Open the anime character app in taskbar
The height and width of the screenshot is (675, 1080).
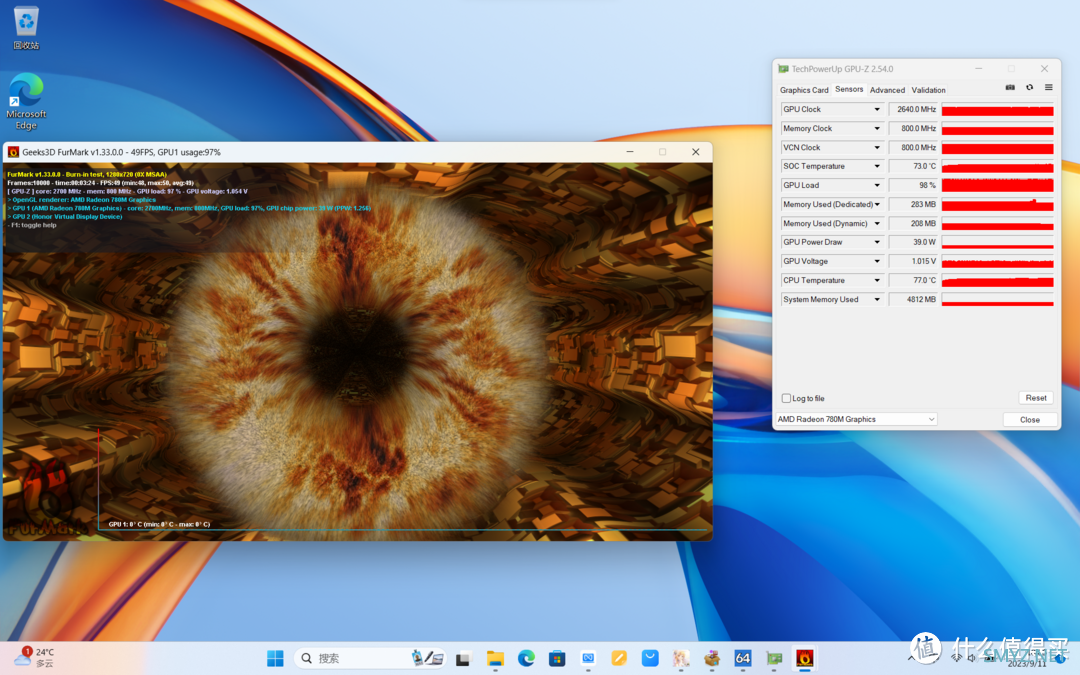pos(681,658)
